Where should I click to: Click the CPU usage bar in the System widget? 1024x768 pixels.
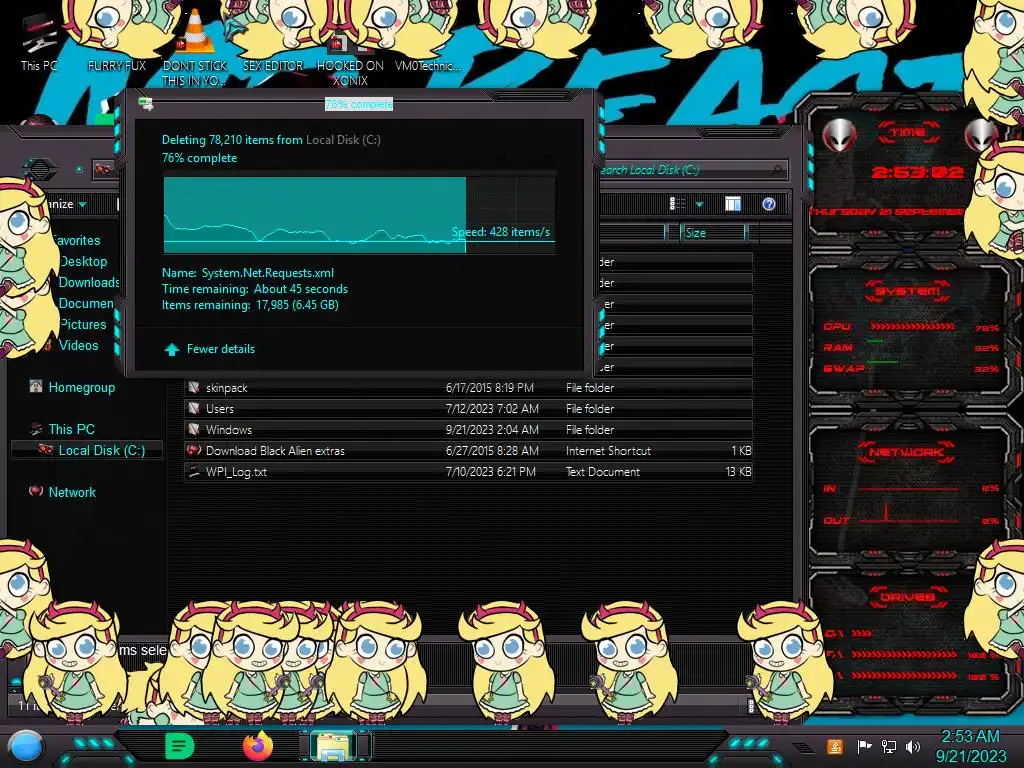point(912,326)
